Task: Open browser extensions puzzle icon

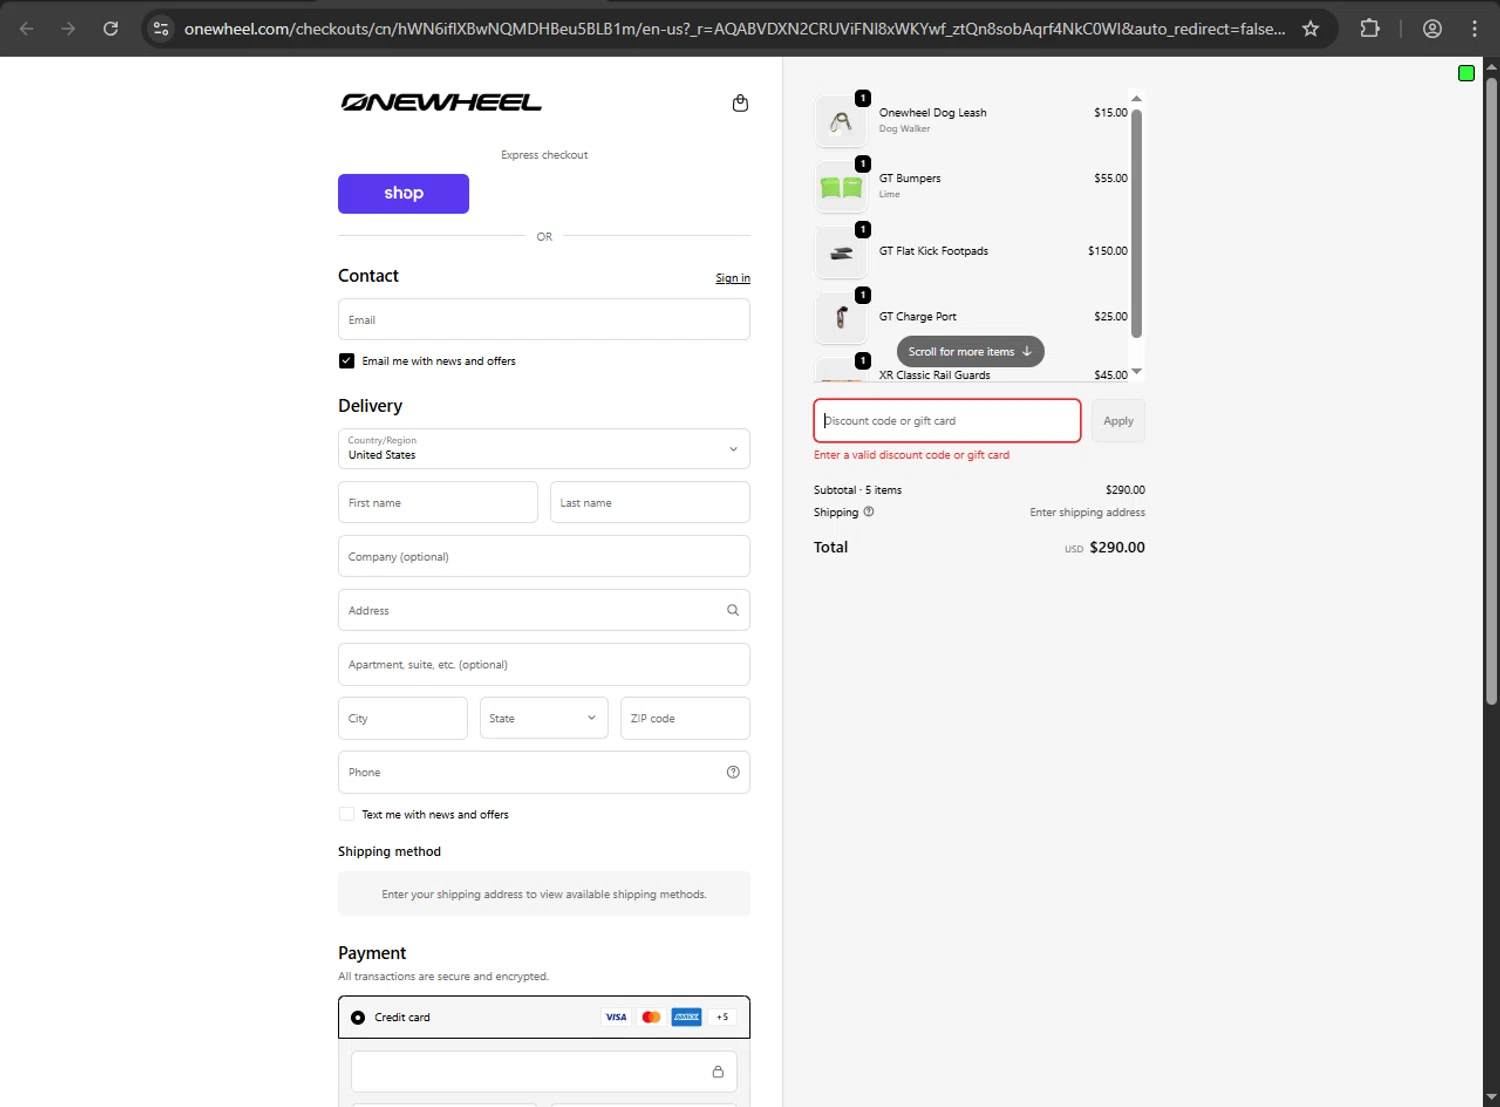Action: [1369, 29]
